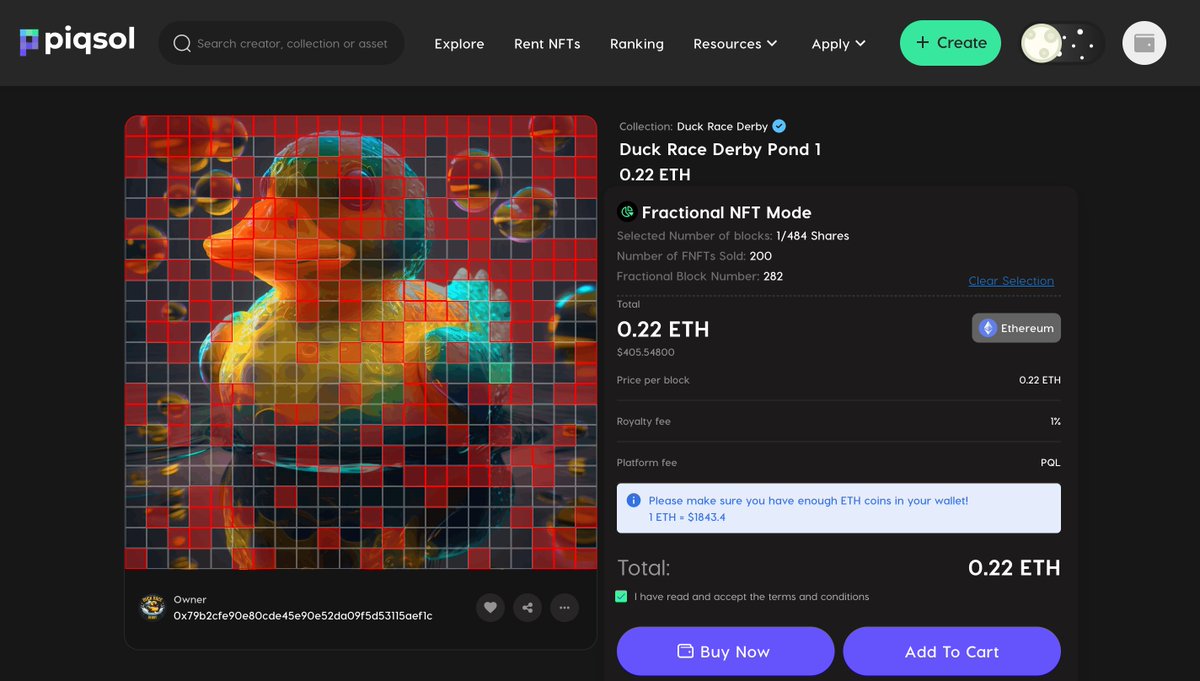Click the search creator input field
The height and width of the screenshot is (681, 1200).
pos(290,43)
